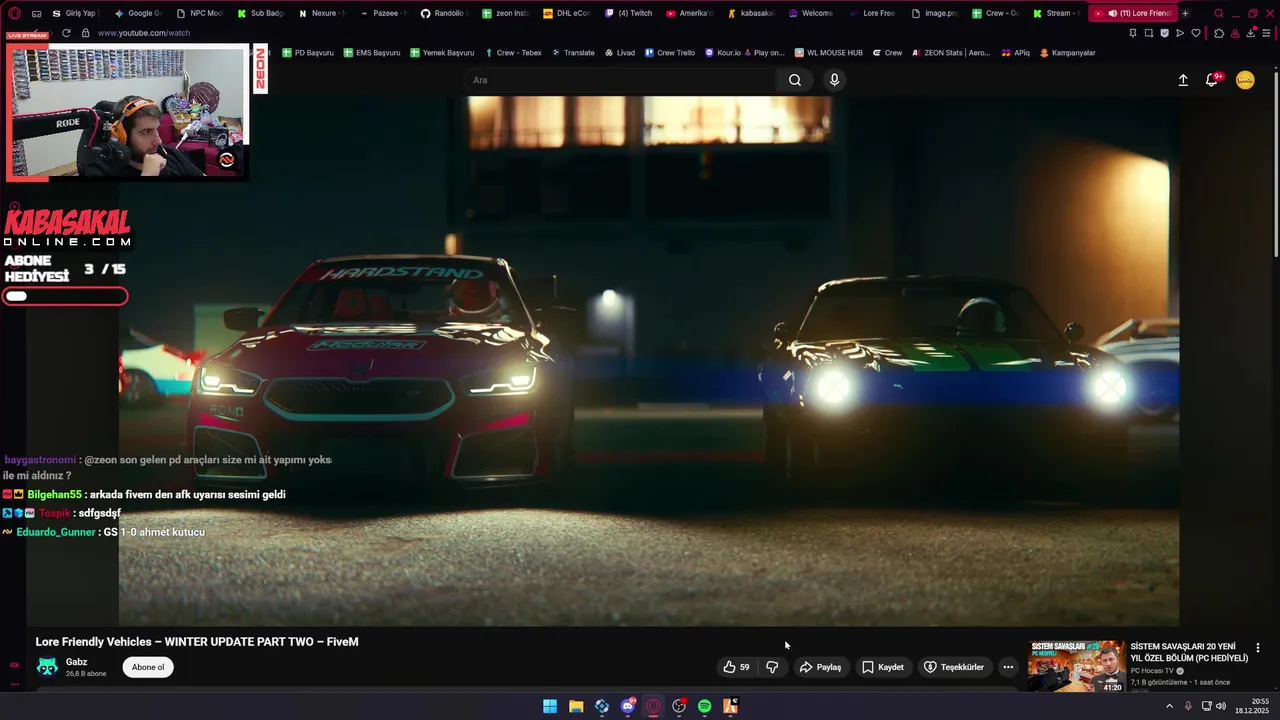Click the video player to pause
1280x720 pixels.
point(648,360)
